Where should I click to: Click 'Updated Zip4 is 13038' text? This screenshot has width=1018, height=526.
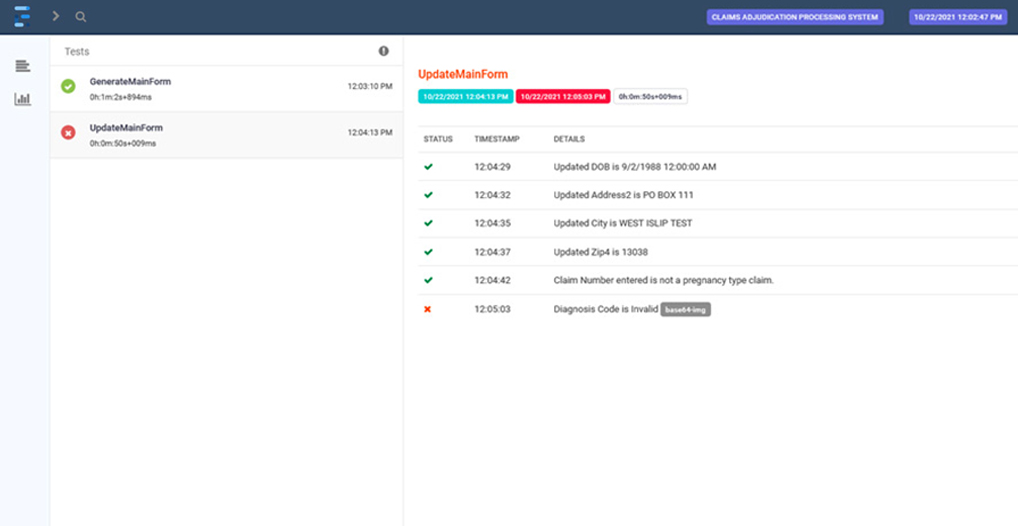pos(601,252)
